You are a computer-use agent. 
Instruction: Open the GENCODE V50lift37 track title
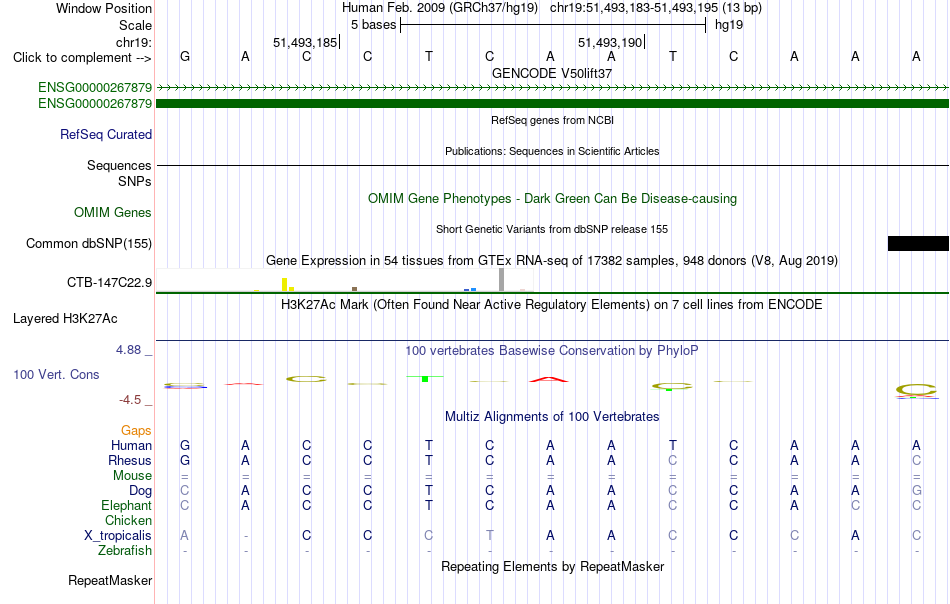point(552,73)
